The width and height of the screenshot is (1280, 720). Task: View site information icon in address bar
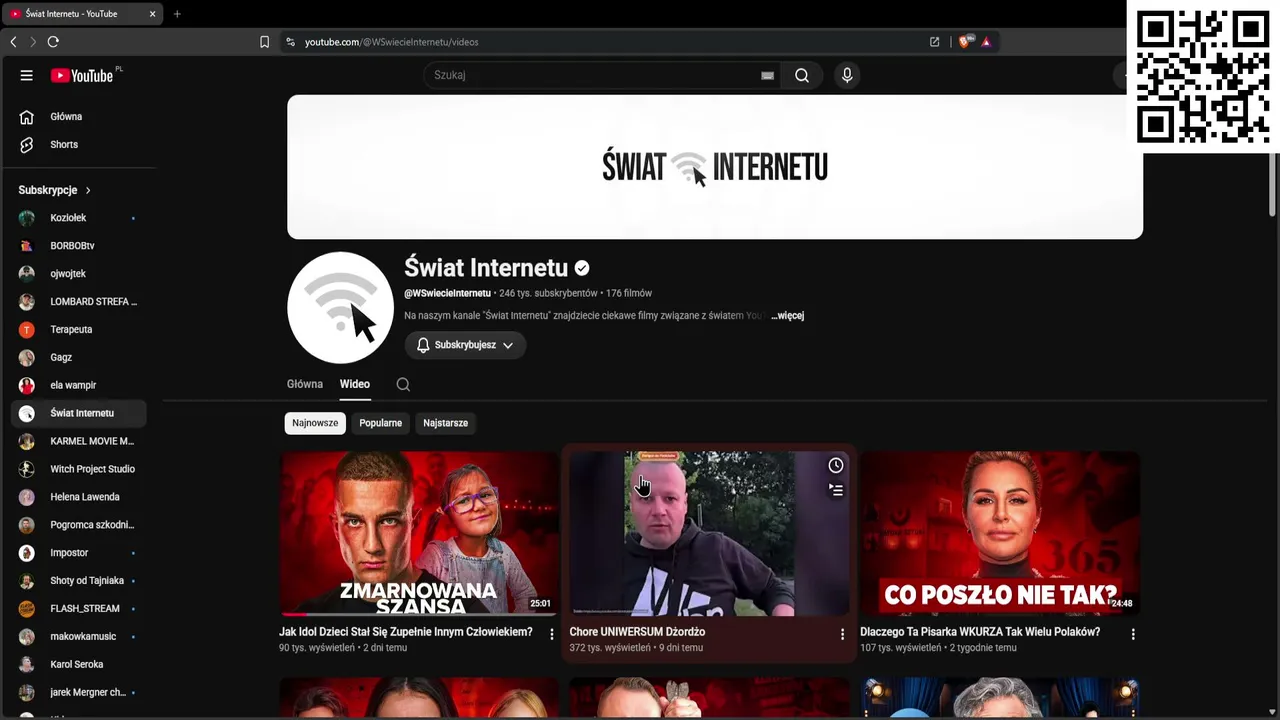point(290,42)
